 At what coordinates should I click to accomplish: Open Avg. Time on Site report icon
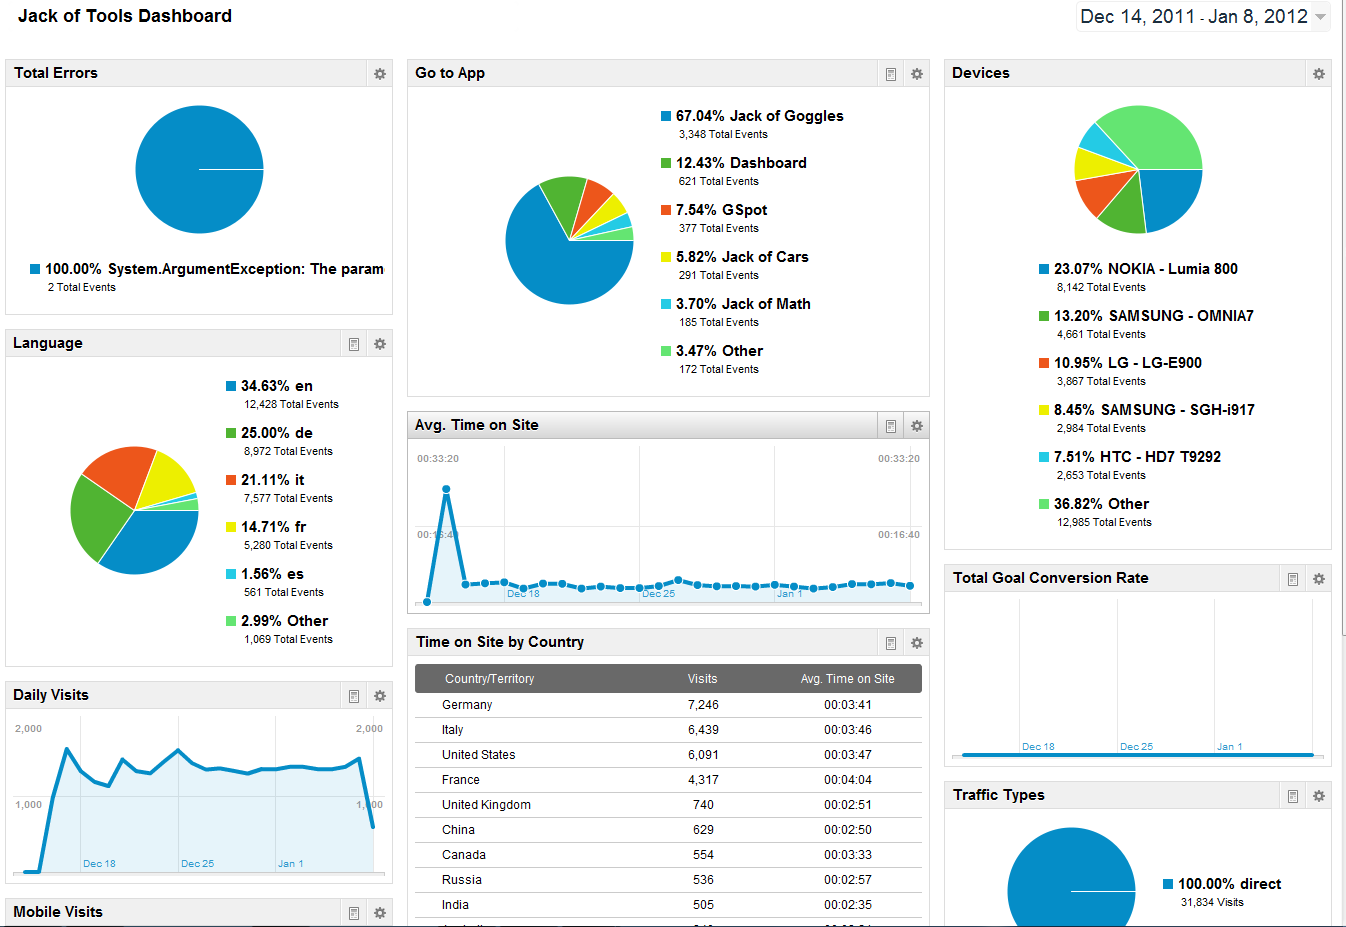891,426
